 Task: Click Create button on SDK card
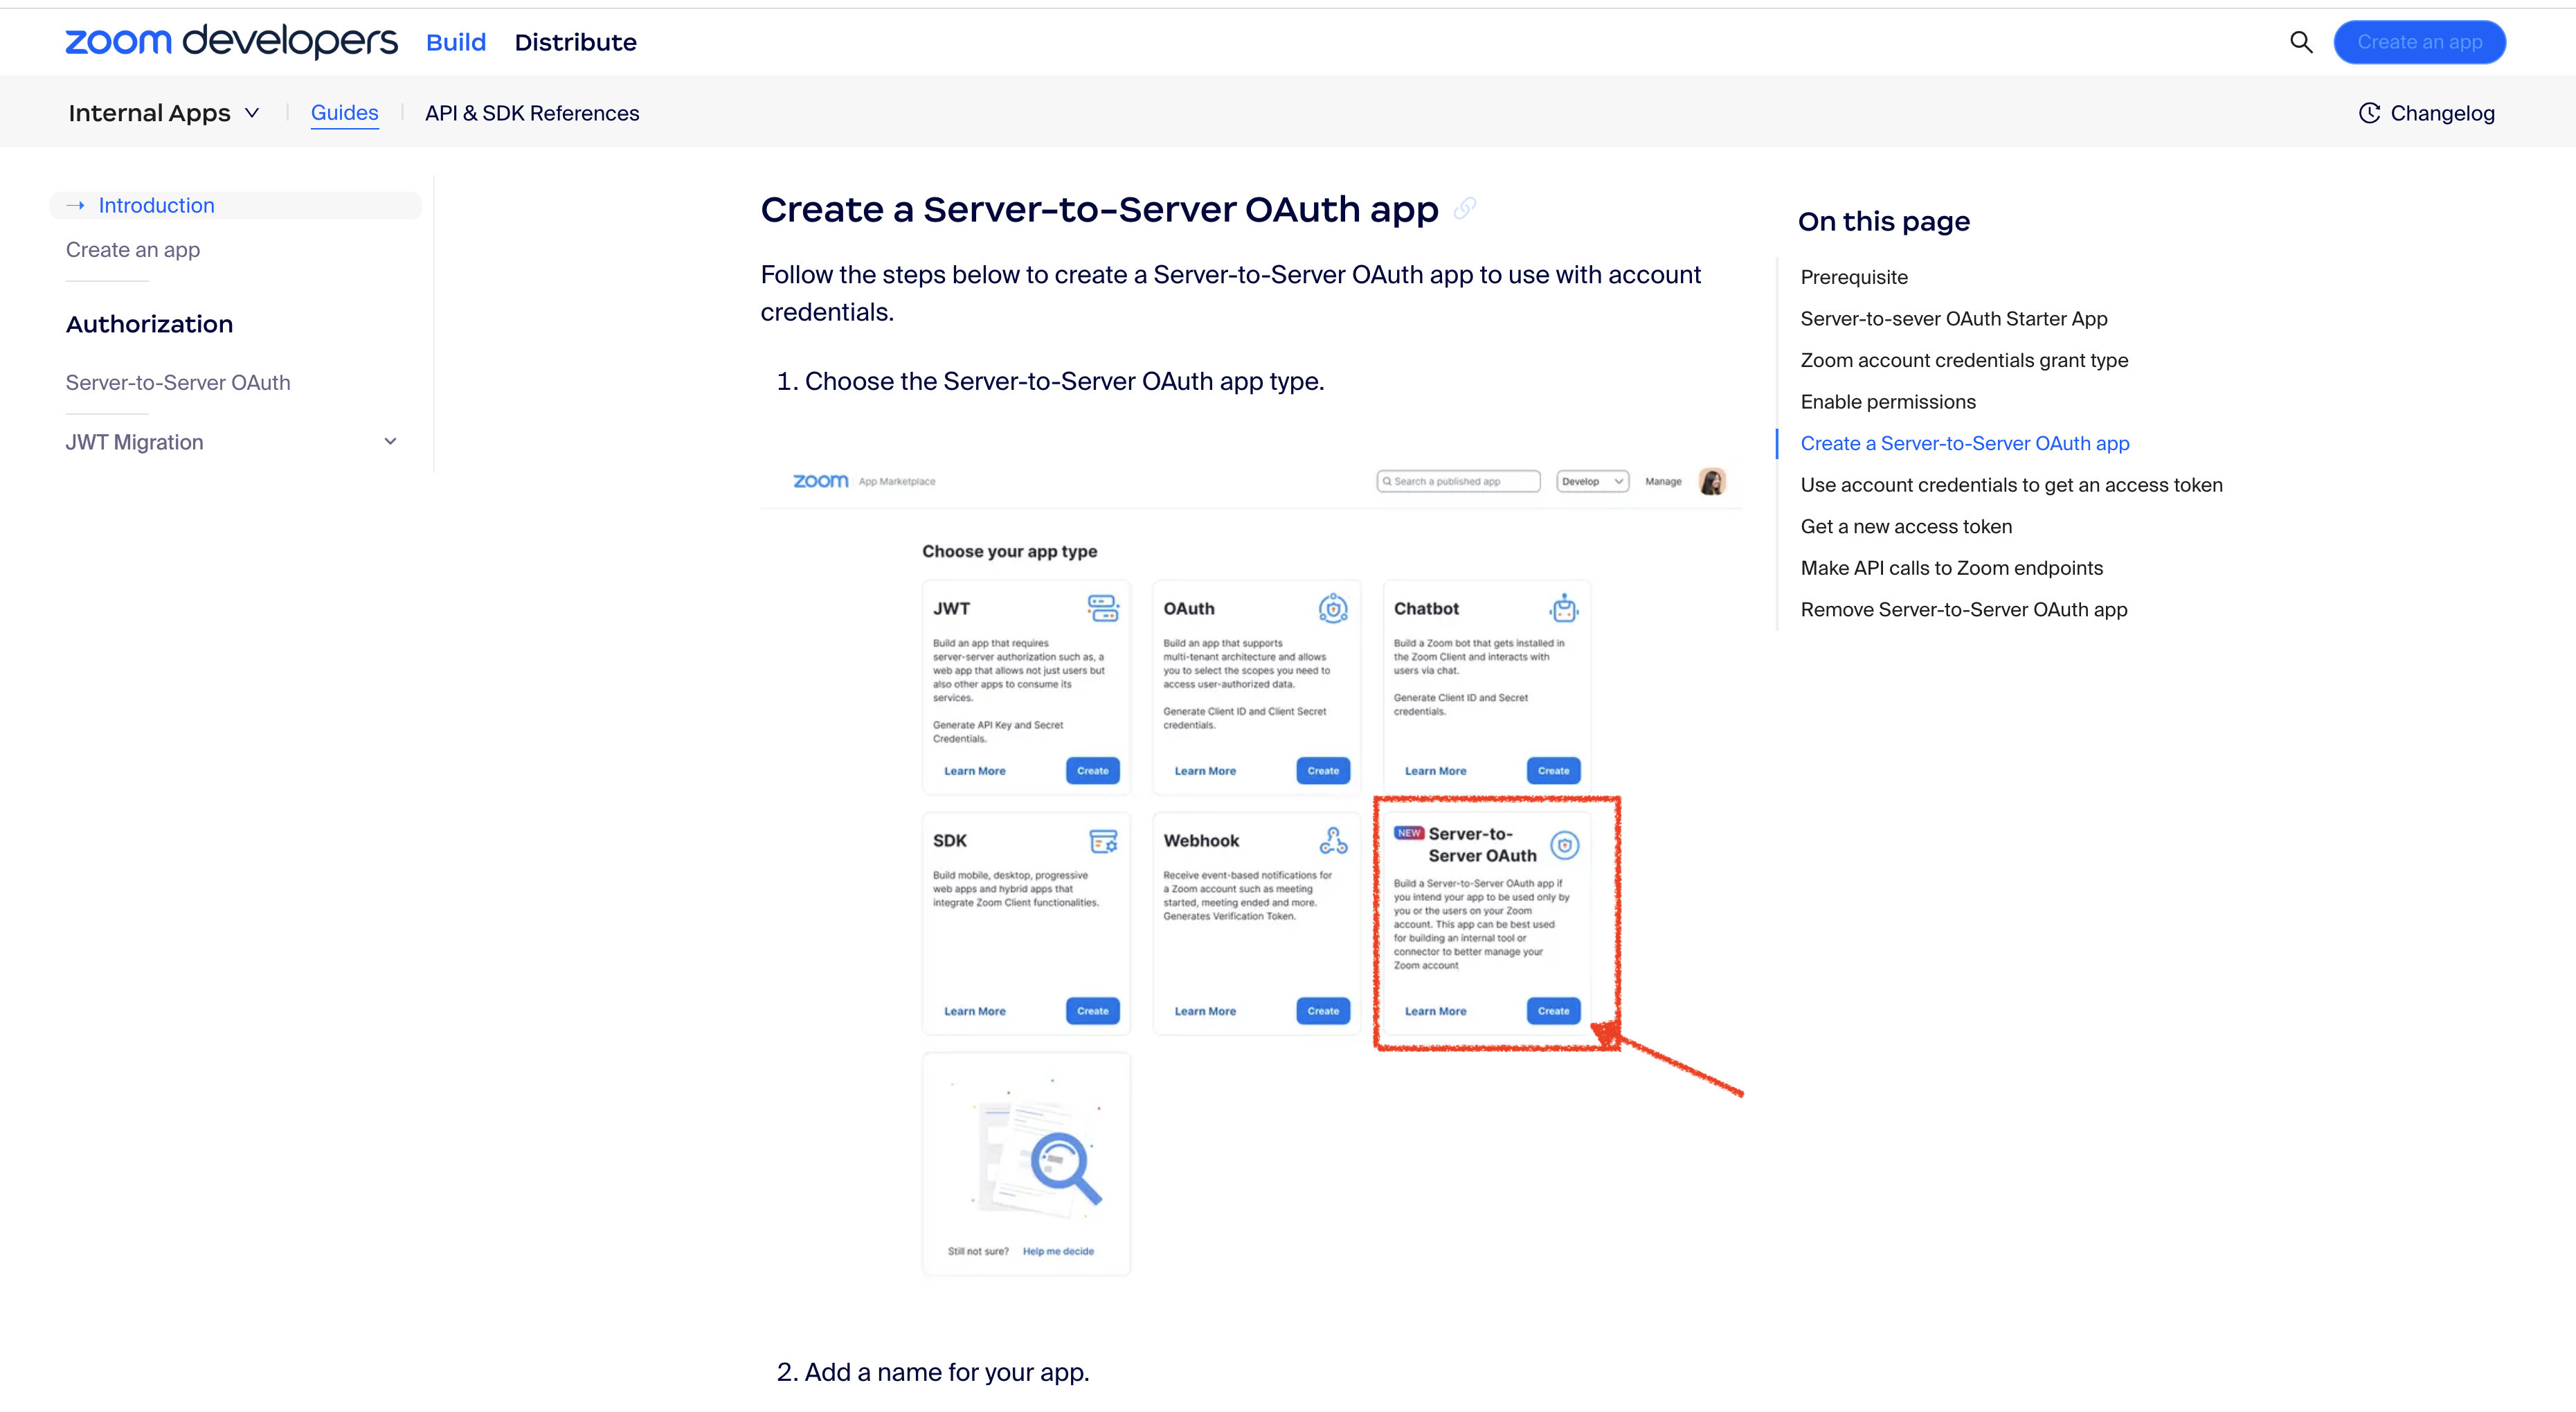click(x=1092, y=1010)
